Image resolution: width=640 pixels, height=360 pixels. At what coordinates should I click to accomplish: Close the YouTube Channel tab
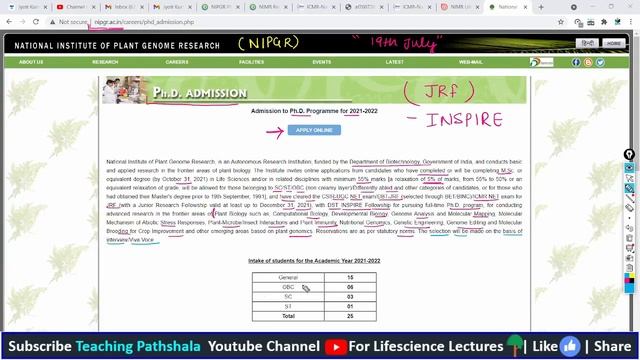[x=93, y=7]
